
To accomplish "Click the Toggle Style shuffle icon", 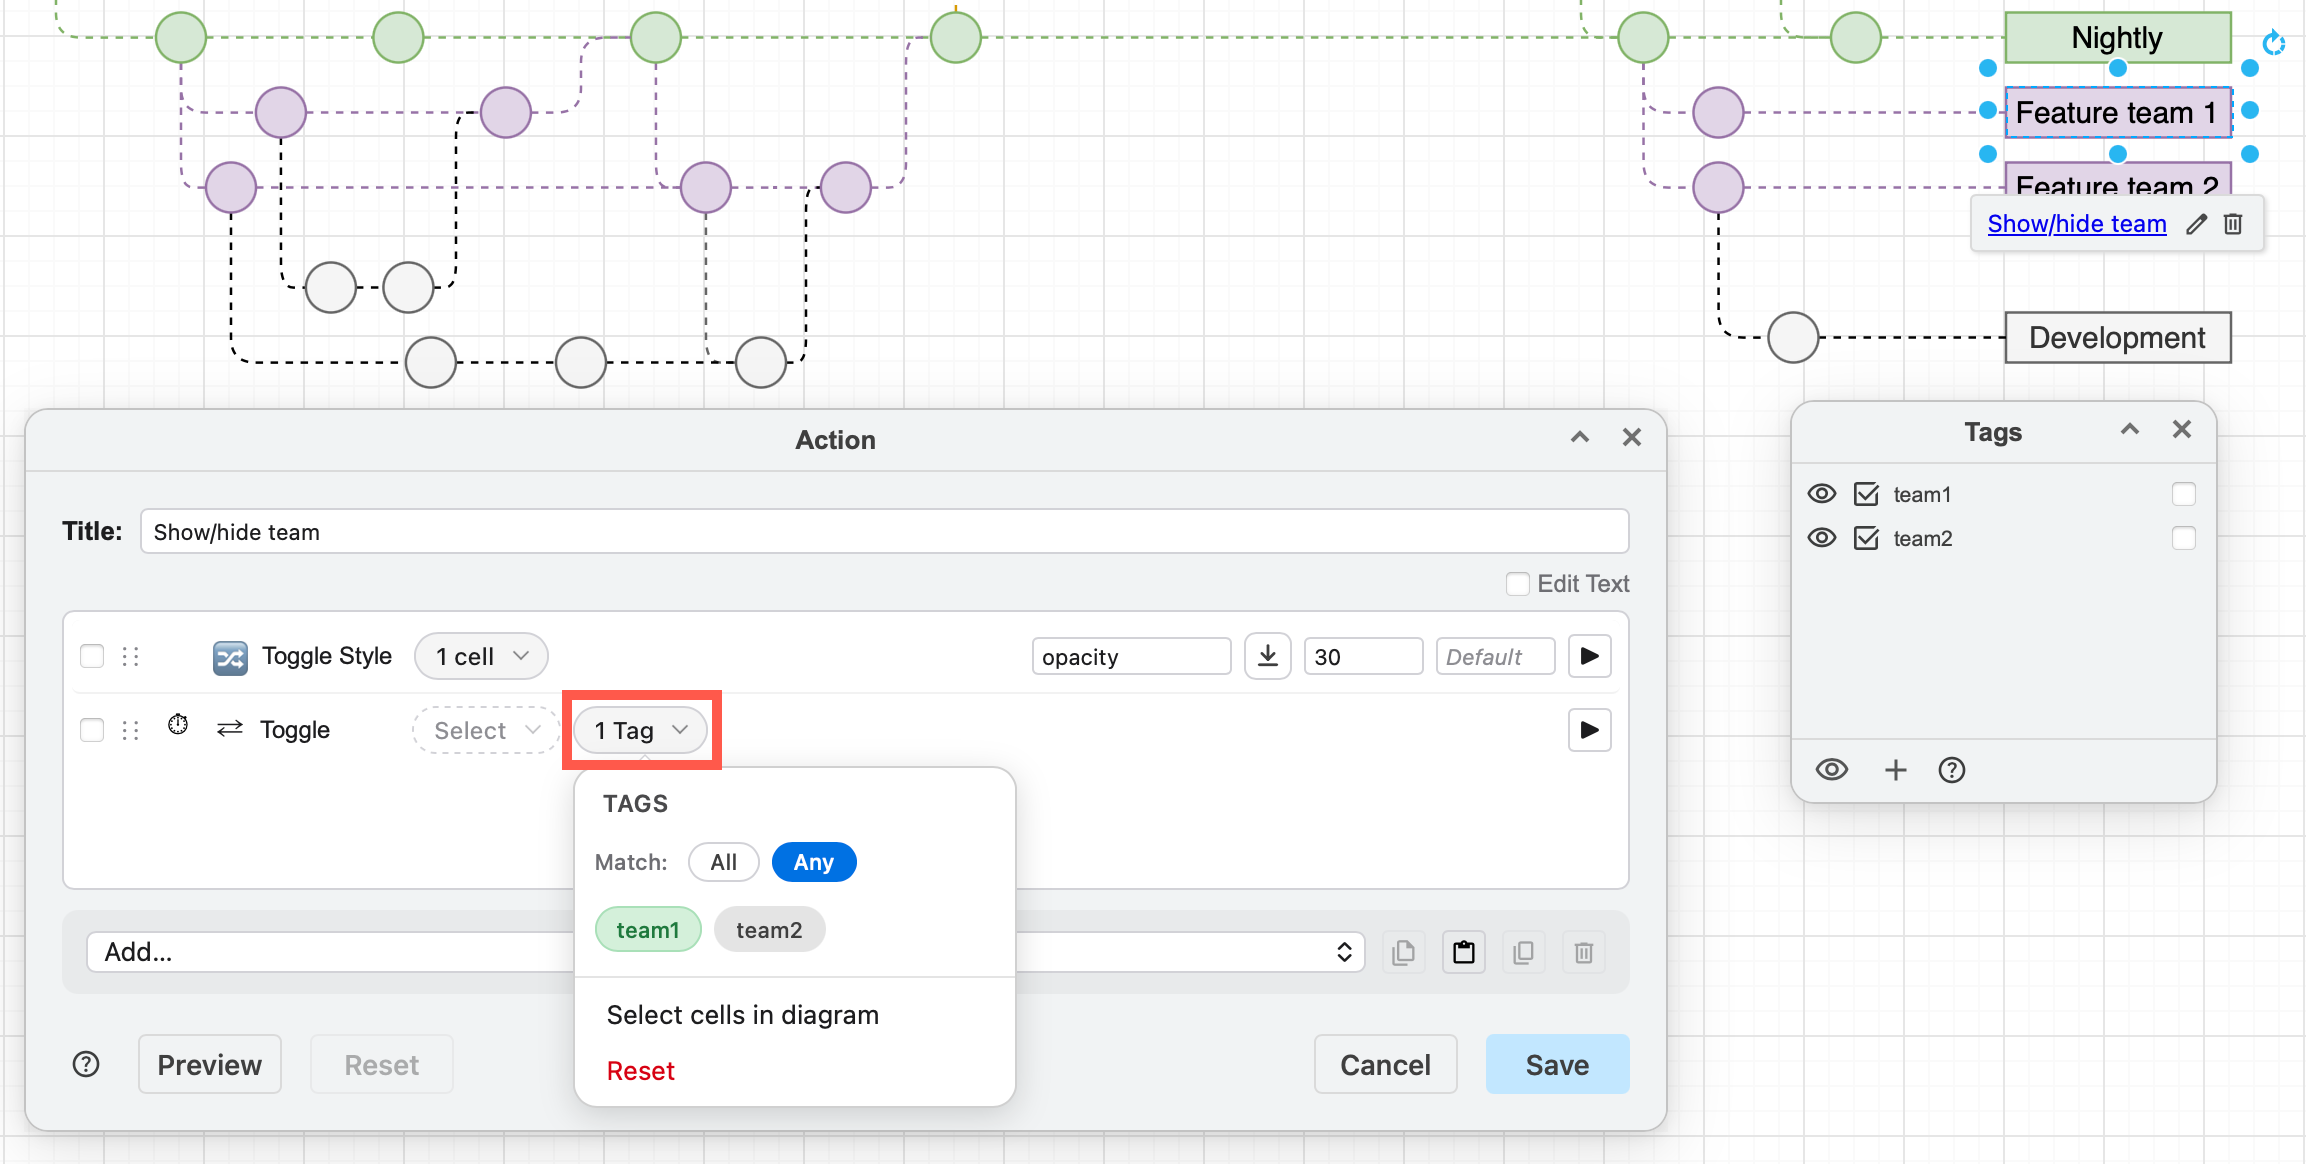I will coord(230,657).
